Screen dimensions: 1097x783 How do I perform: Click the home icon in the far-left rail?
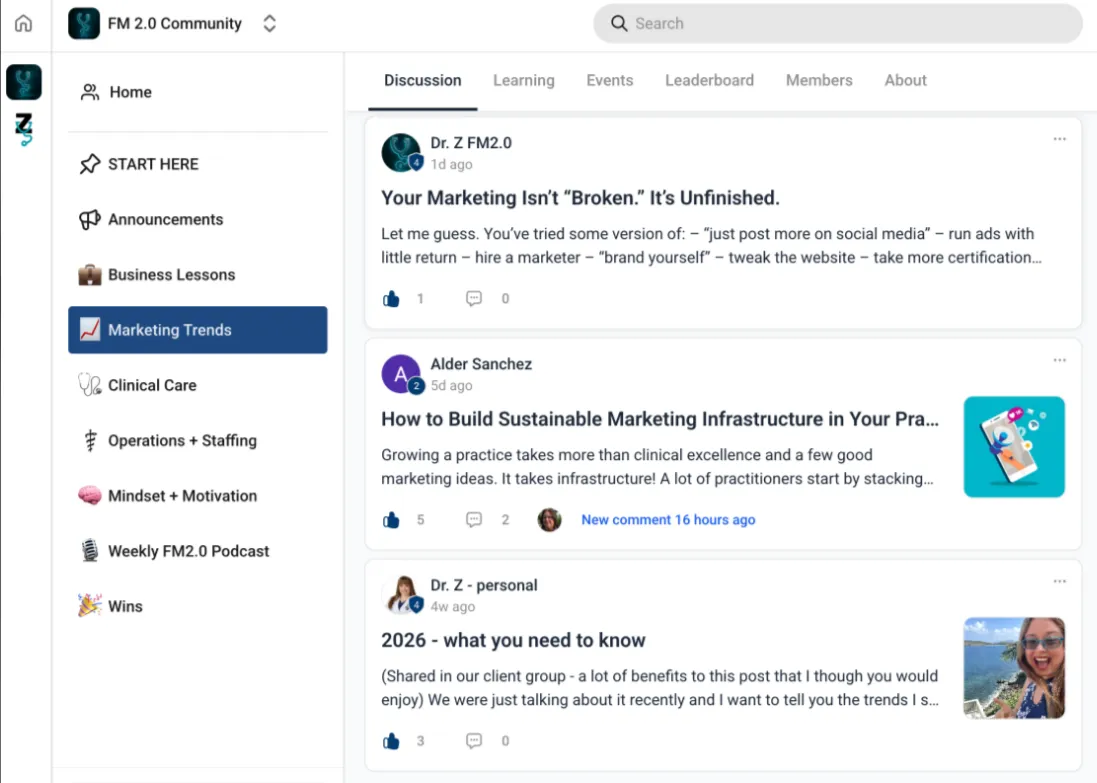click(23, 24)
